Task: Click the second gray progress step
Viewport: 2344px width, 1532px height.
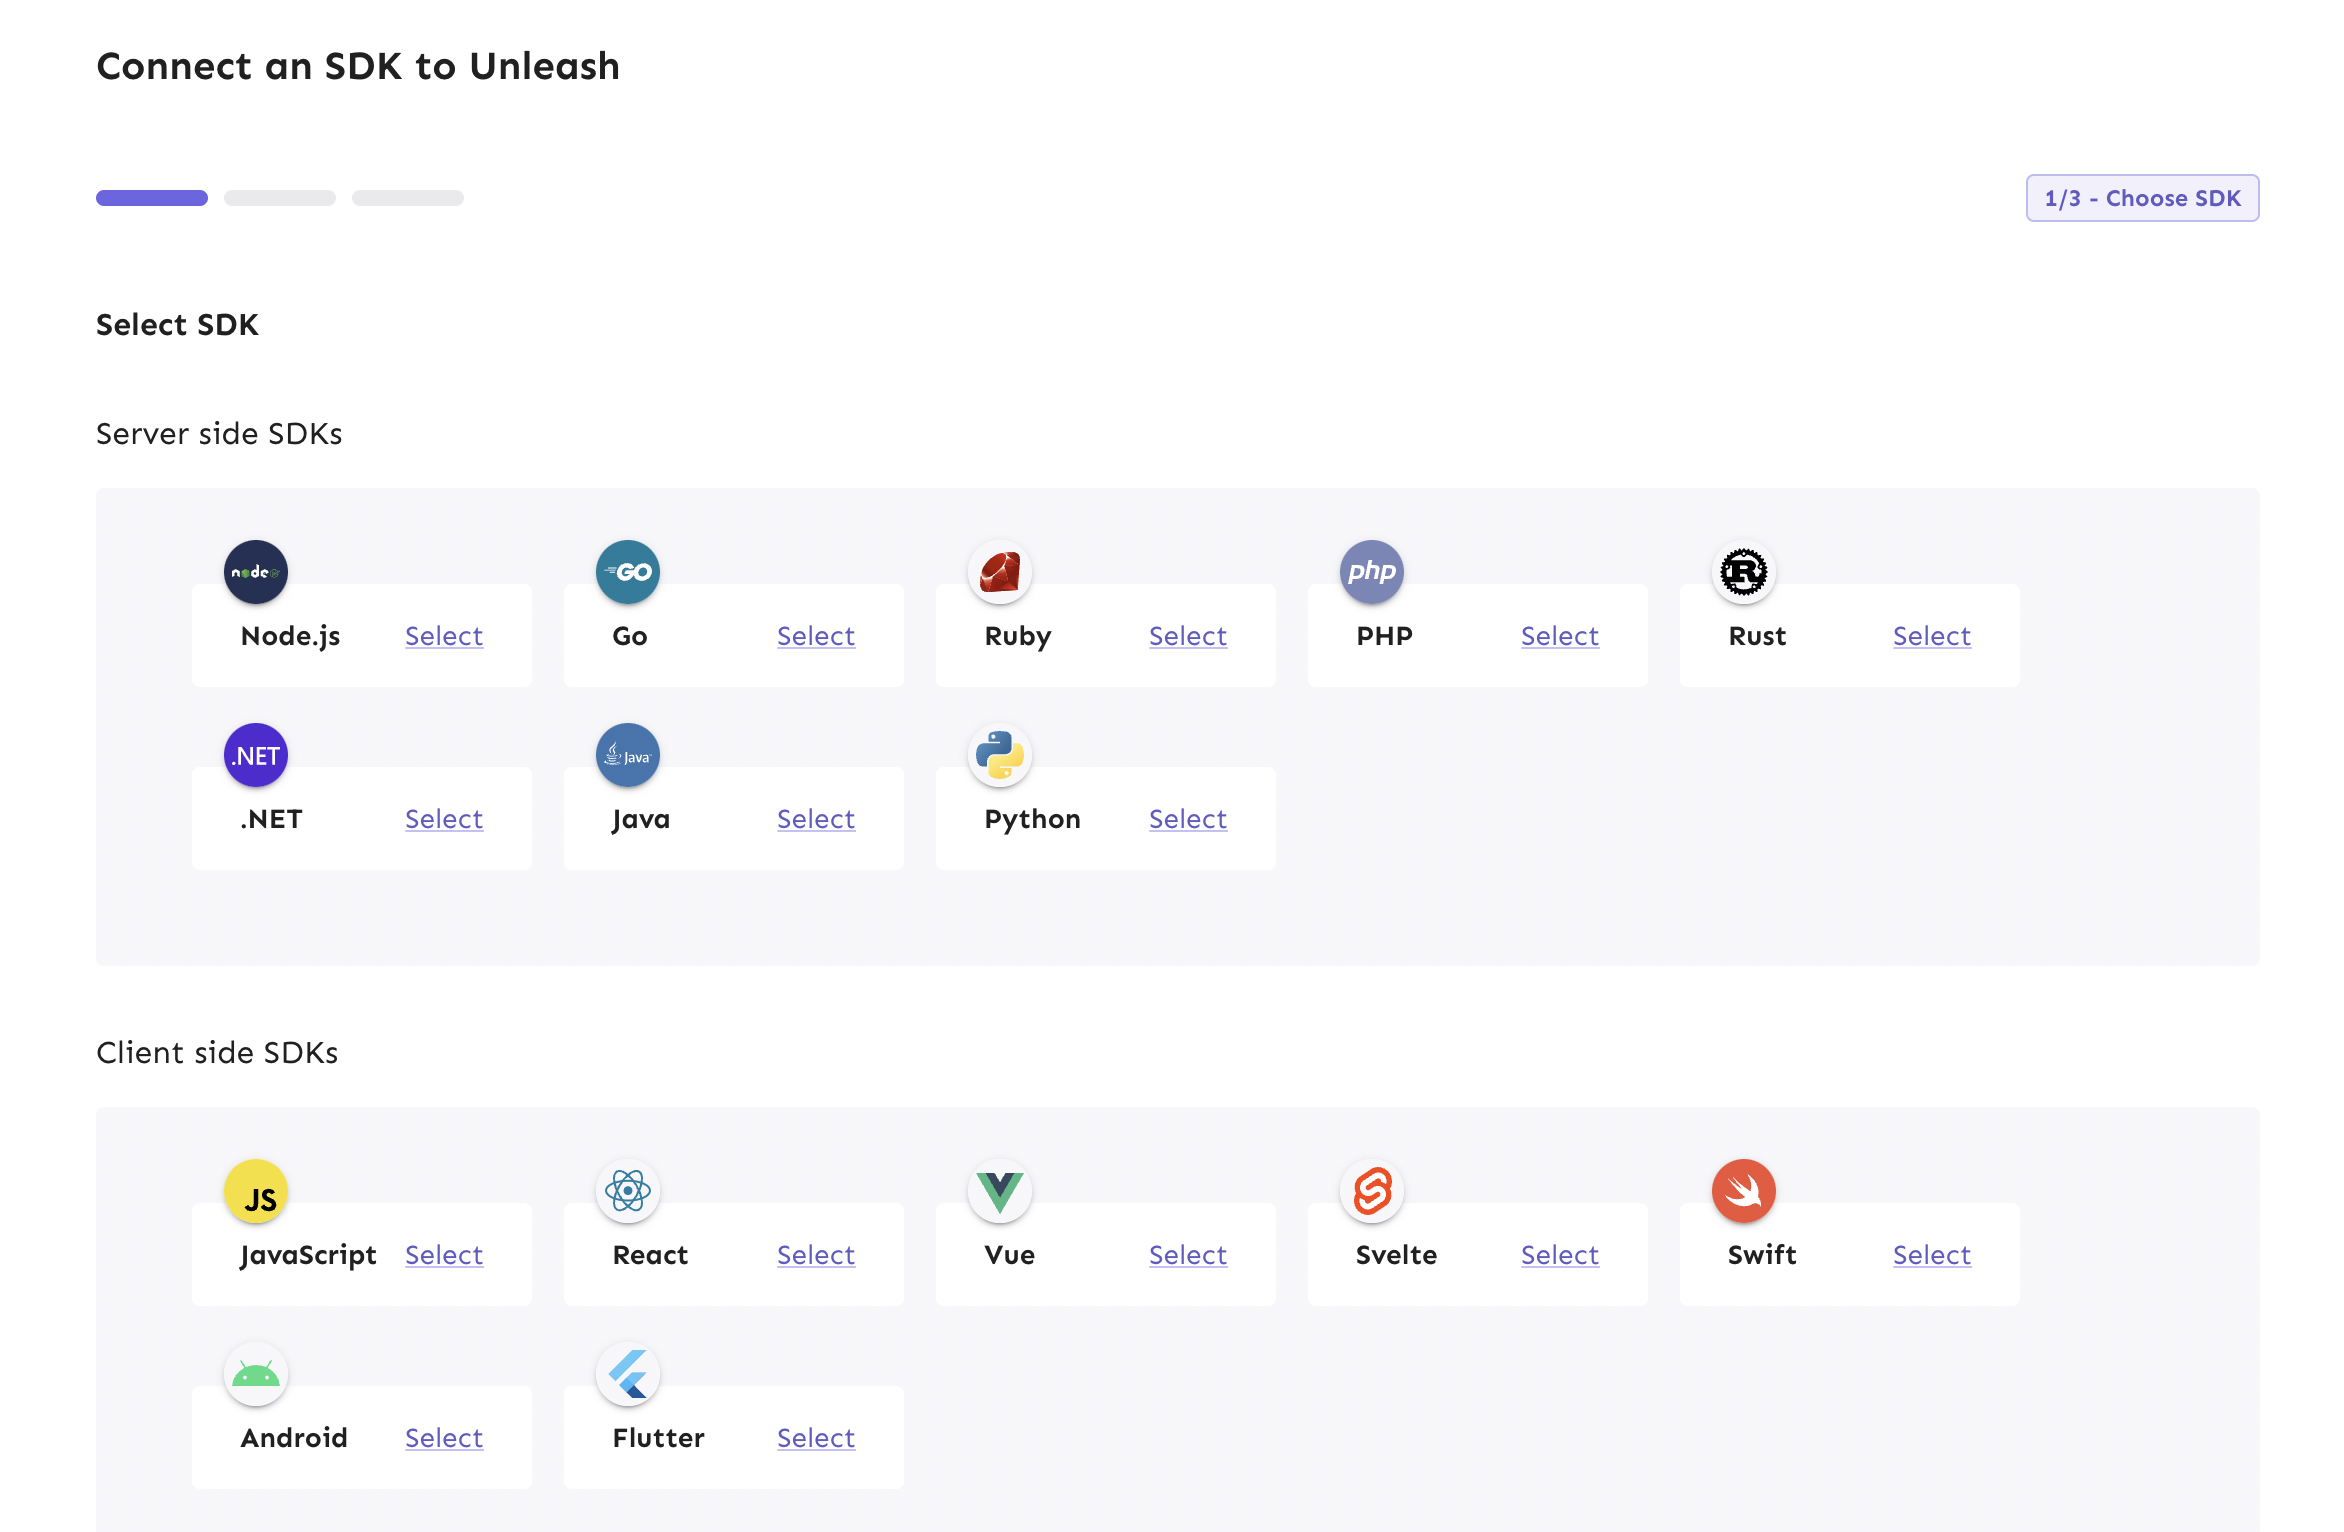Action: pos(280,198)
